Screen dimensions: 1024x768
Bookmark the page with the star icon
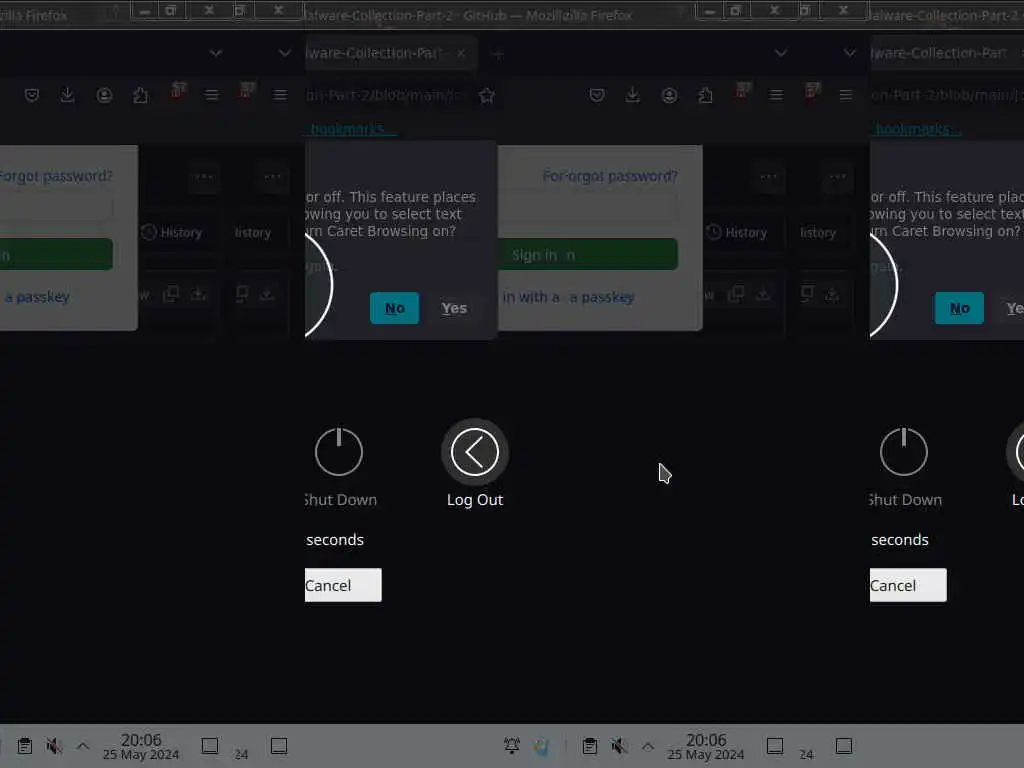coord(487,95)
